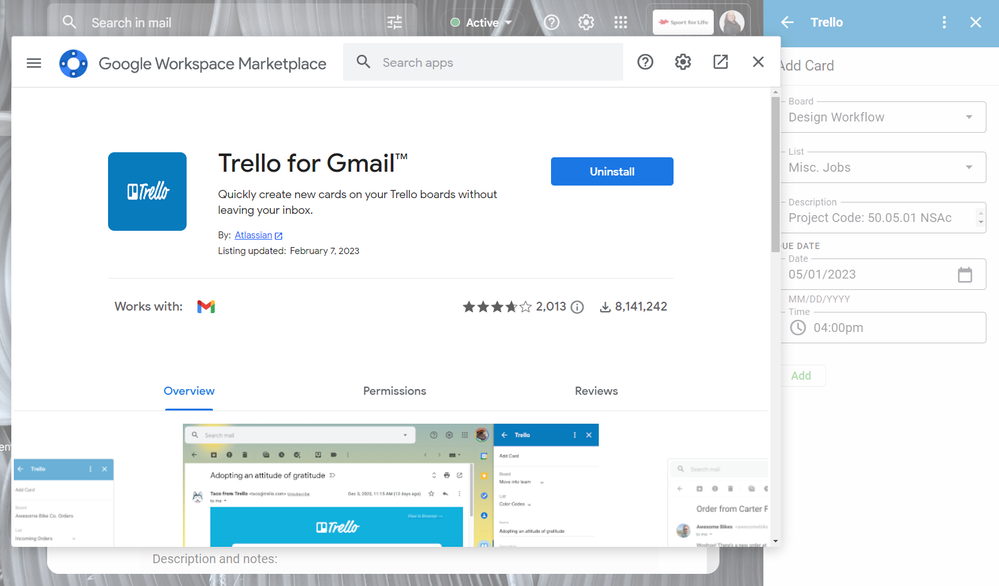Click the Search apps field
This screenshot has width=999, height=586.
coord(483,62)
